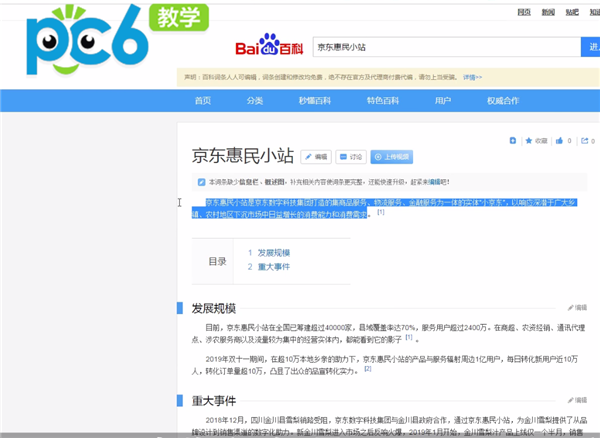Open the 秒懂百科 navigation tab
Viewport: 600px width, 438px height.
315,101
